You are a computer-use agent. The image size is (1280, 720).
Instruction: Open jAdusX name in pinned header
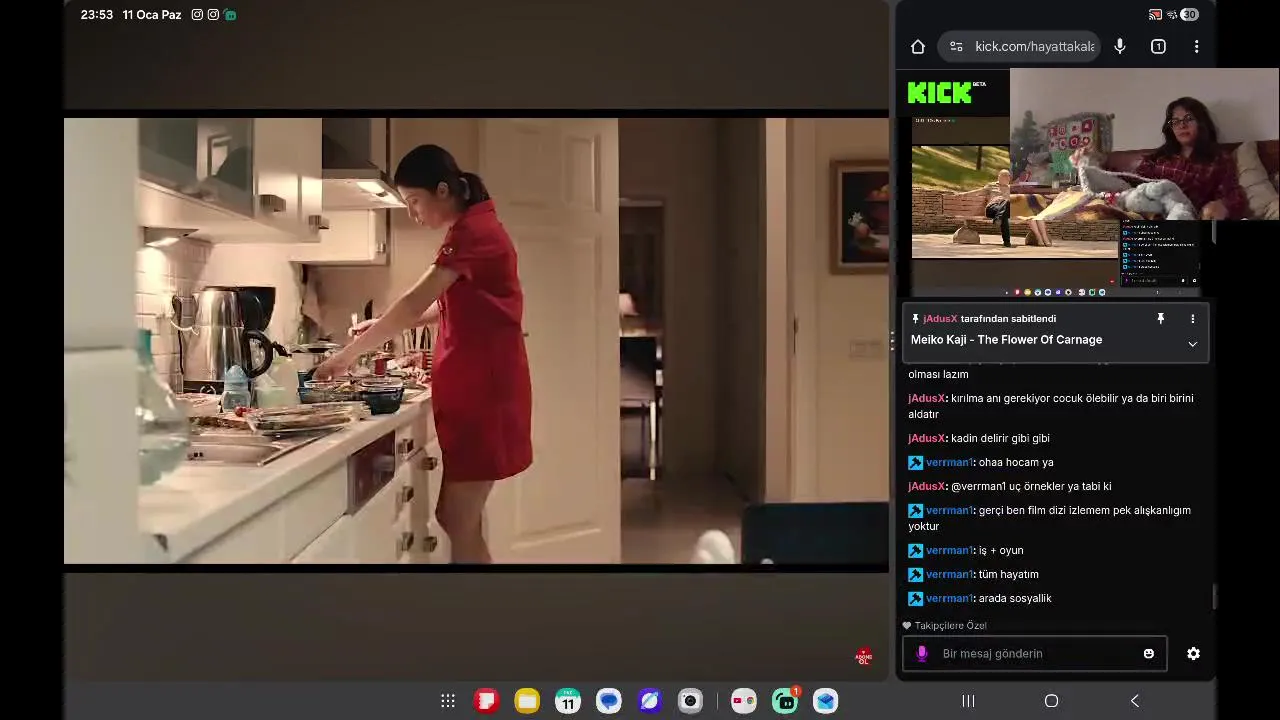pos(940,319)
